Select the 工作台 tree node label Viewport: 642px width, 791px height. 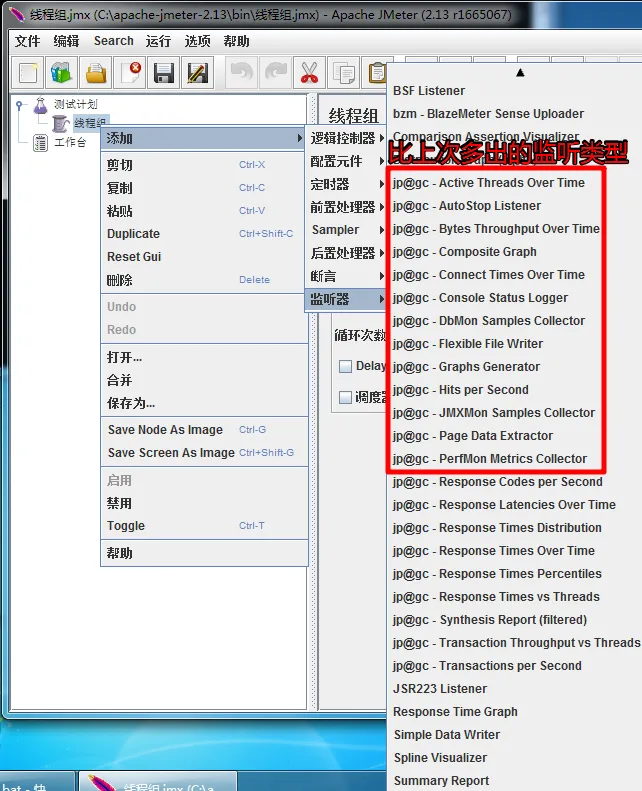[x=70, y=143]
